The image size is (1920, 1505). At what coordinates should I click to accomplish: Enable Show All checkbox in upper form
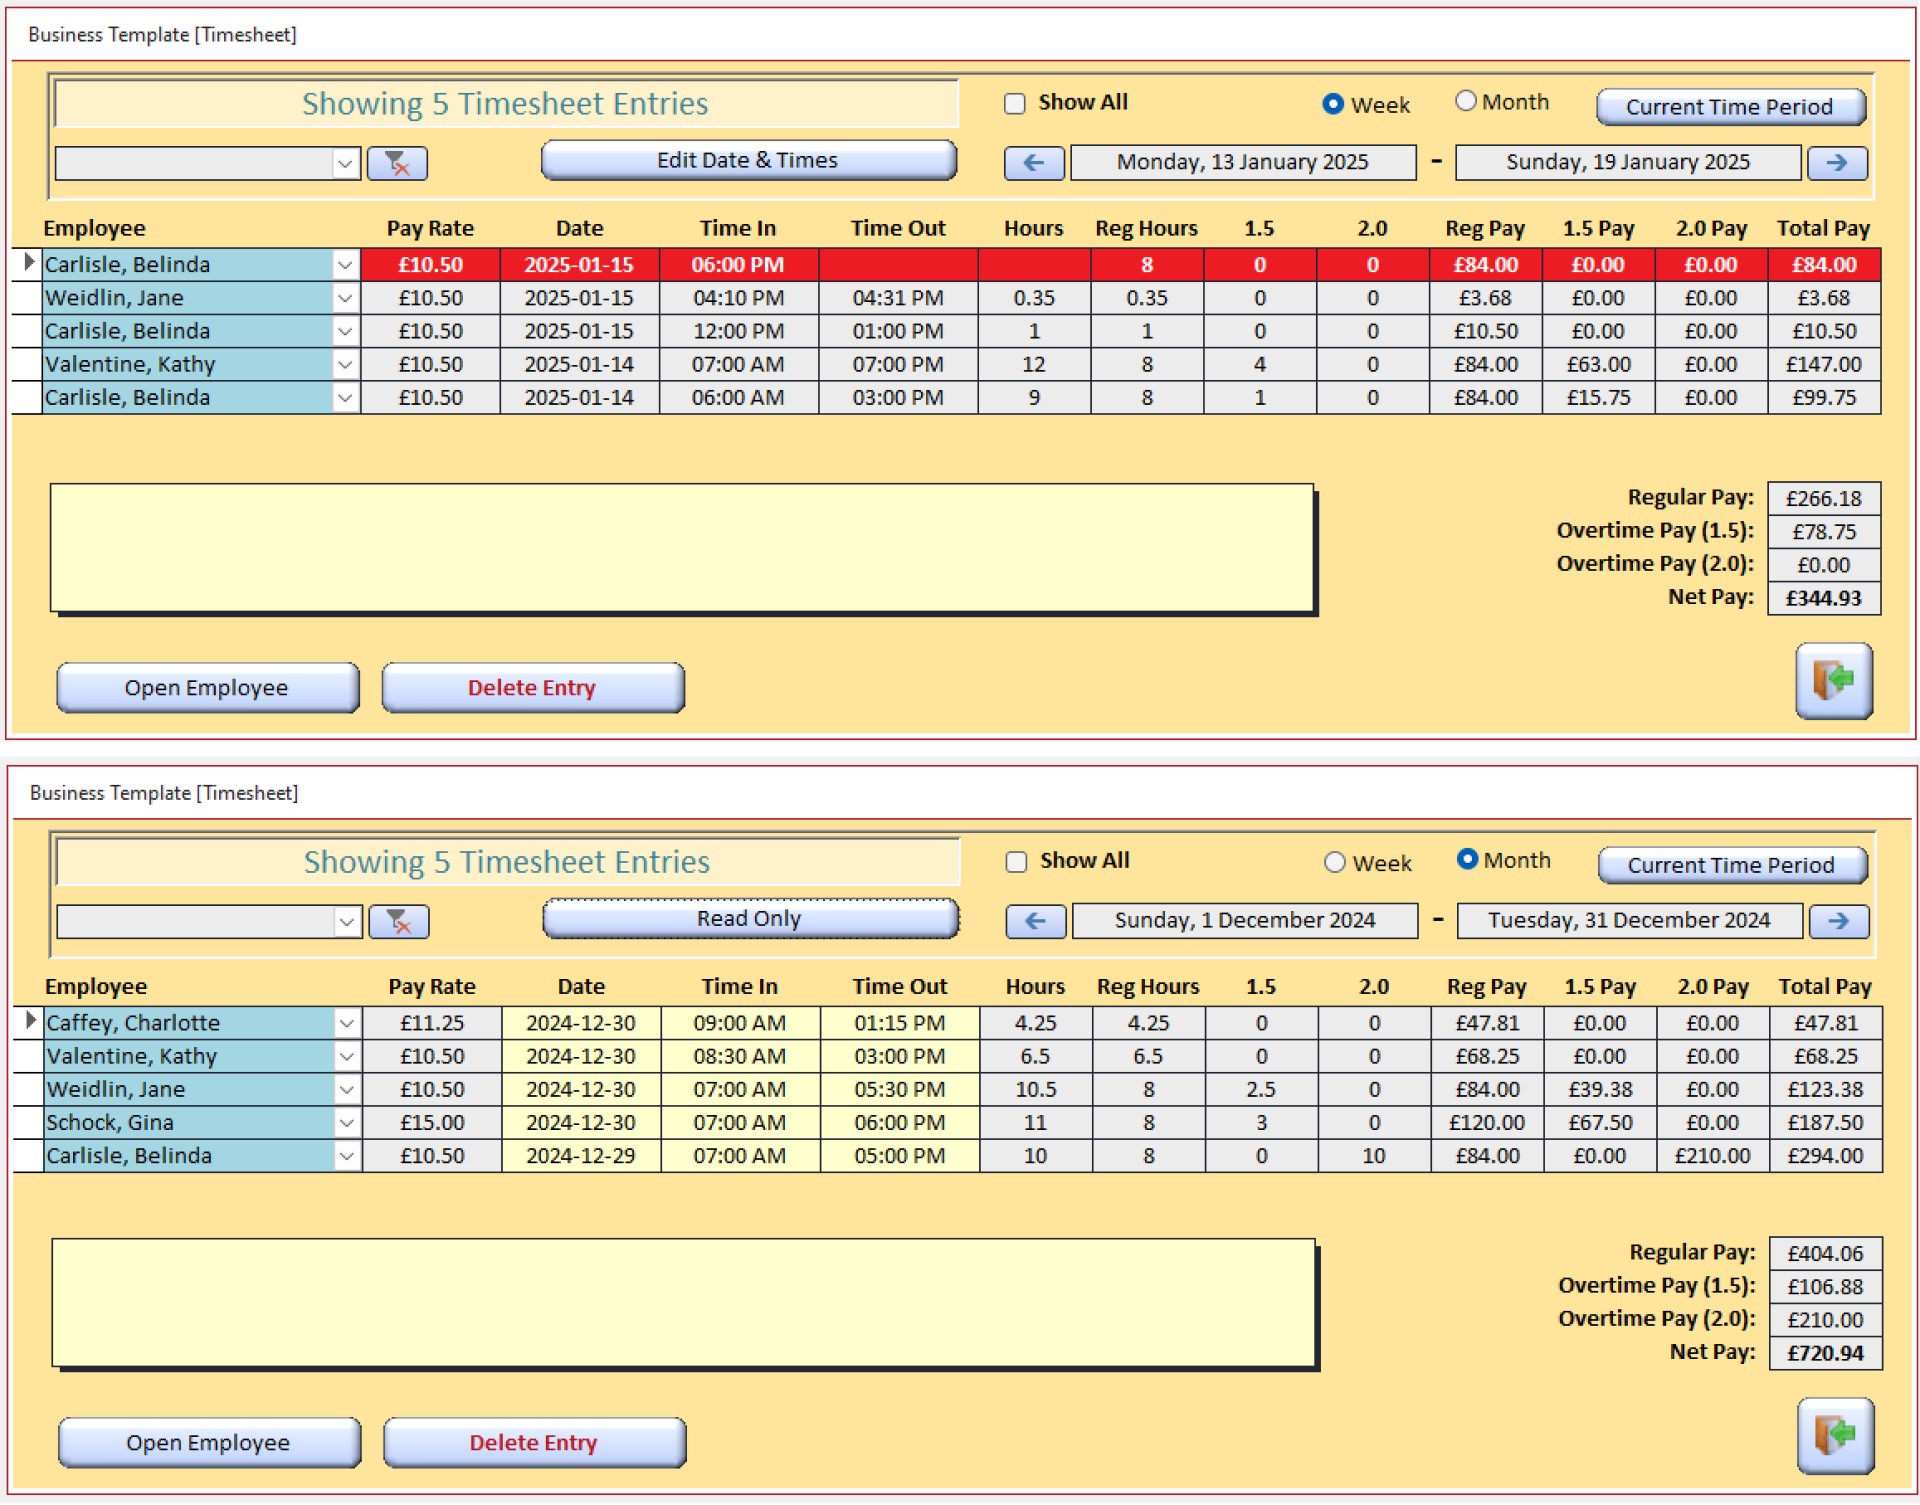[1015, 104]
